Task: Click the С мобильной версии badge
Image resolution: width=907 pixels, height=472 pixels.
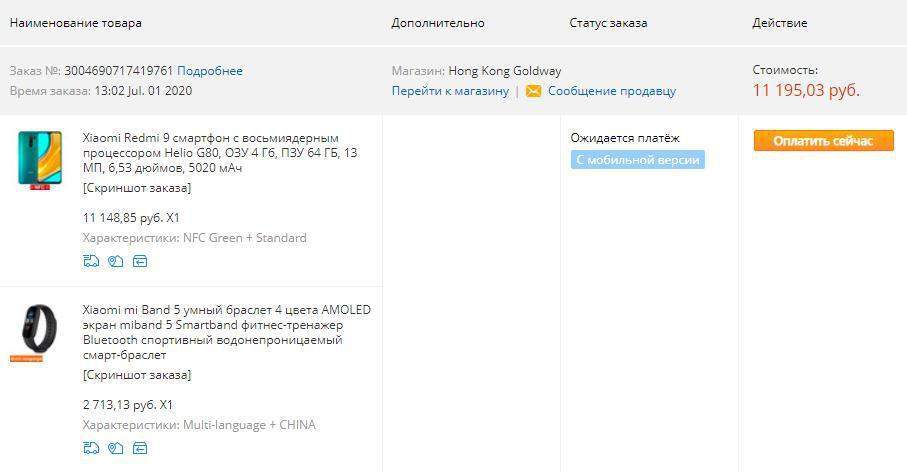Action: 637,160
